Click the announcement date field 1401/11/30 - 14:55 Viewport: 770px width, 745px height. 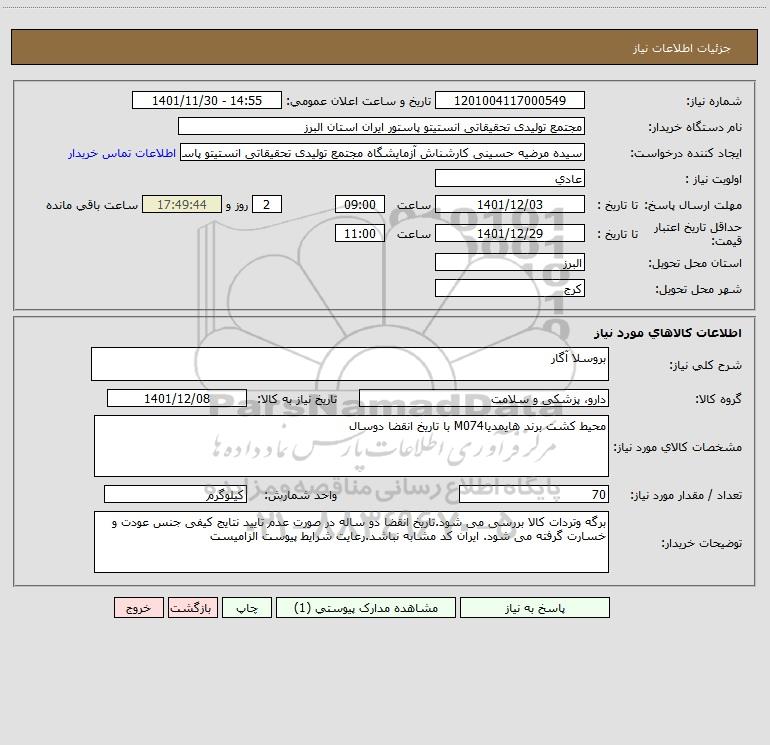click(x=207, y=100)
